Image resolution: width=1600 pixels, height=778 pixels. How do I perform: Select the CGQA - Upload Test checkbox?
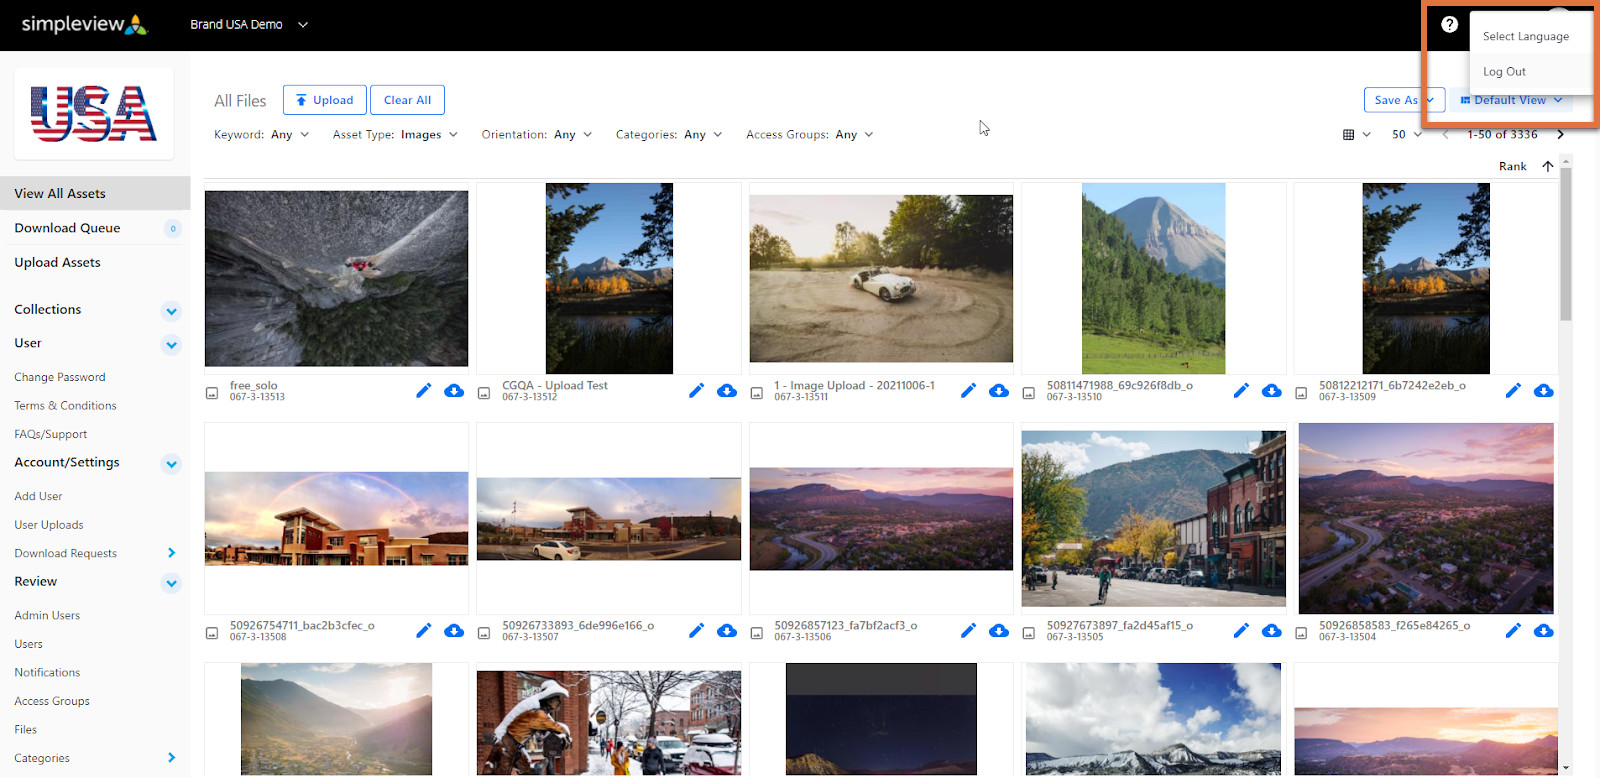(484, 393)
